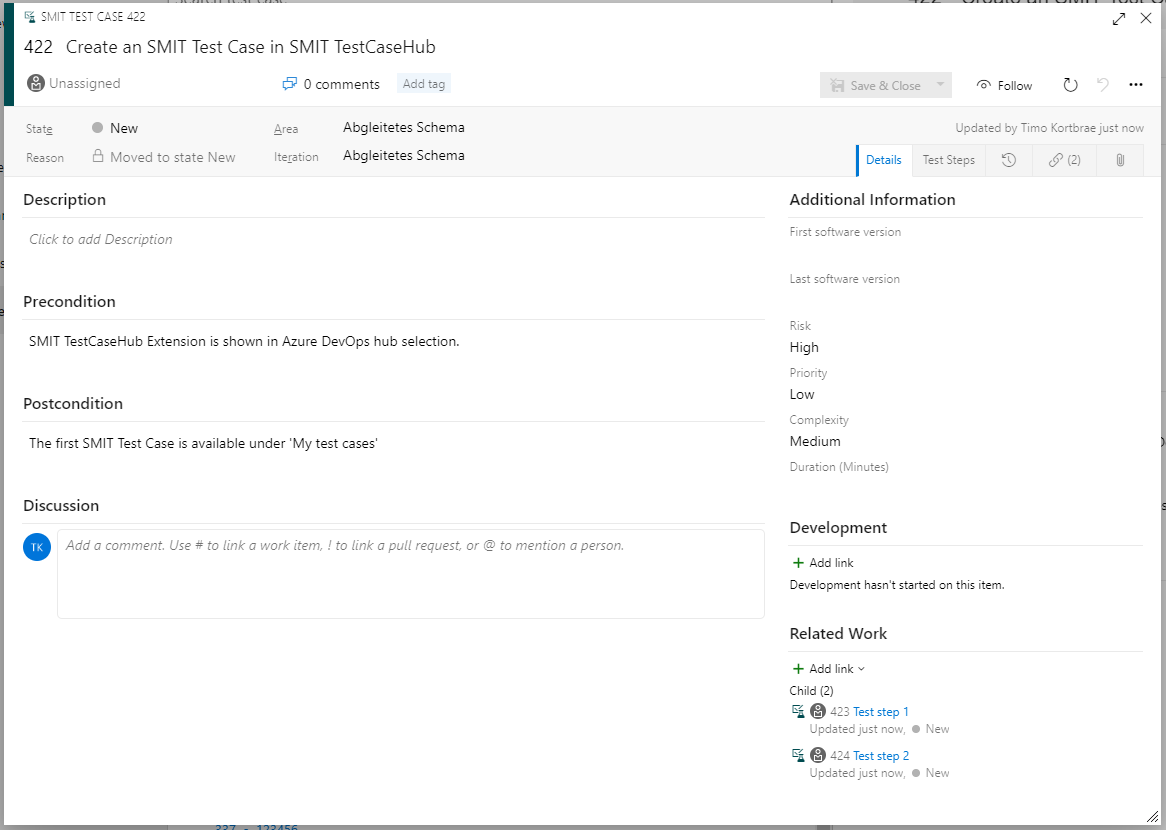Open the Save & Close dropdown arrow
The width and height of the screenshot is (1166, 830).
[938, 85]
